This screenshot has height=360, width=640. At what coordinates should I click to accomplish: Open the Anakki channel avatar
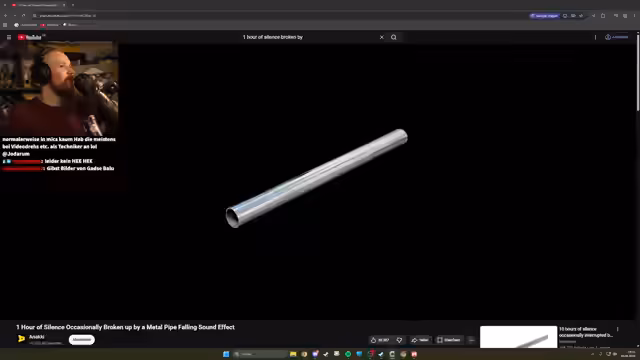tap(21, 339)
